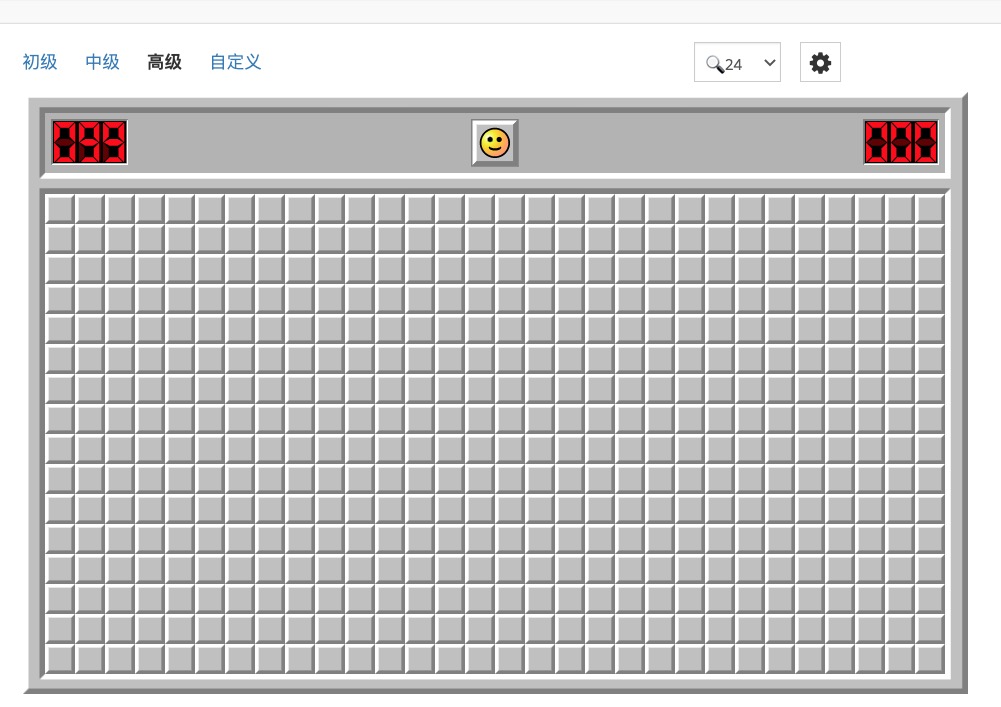Reveal the bottom-right corner cell
Viewport: 1001px width, 707px height.
pos(930,659)
